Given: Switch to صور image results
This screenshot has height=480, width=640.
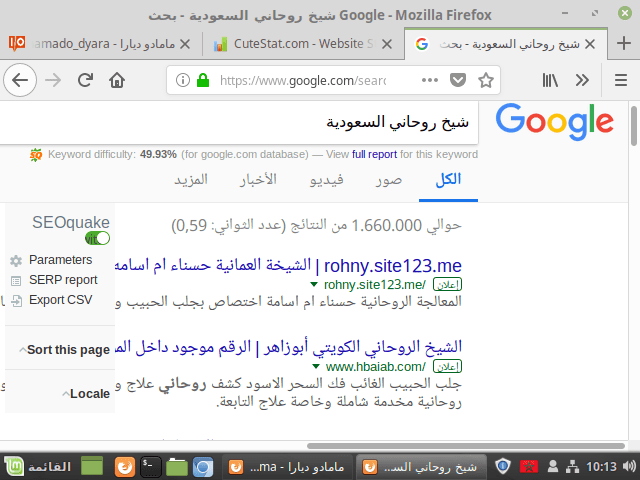Looking at the screenshot, I should (x=389, y=180).
